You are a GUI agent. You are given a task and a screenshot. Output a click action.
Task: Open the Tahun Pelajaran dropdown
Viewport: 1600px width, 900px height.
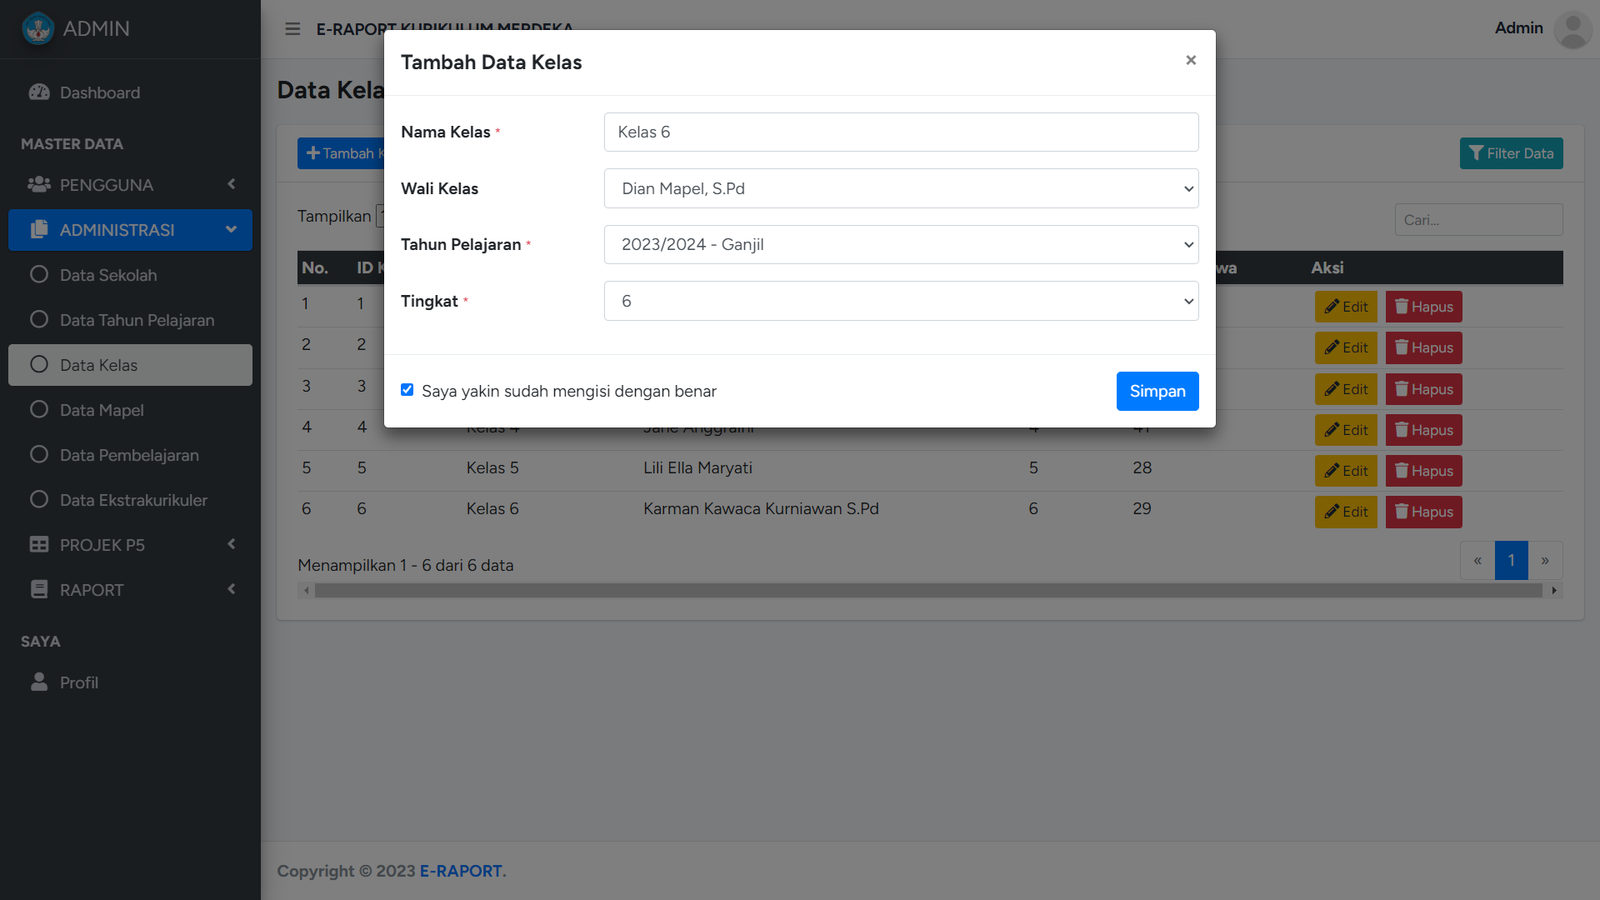point(900,244)
